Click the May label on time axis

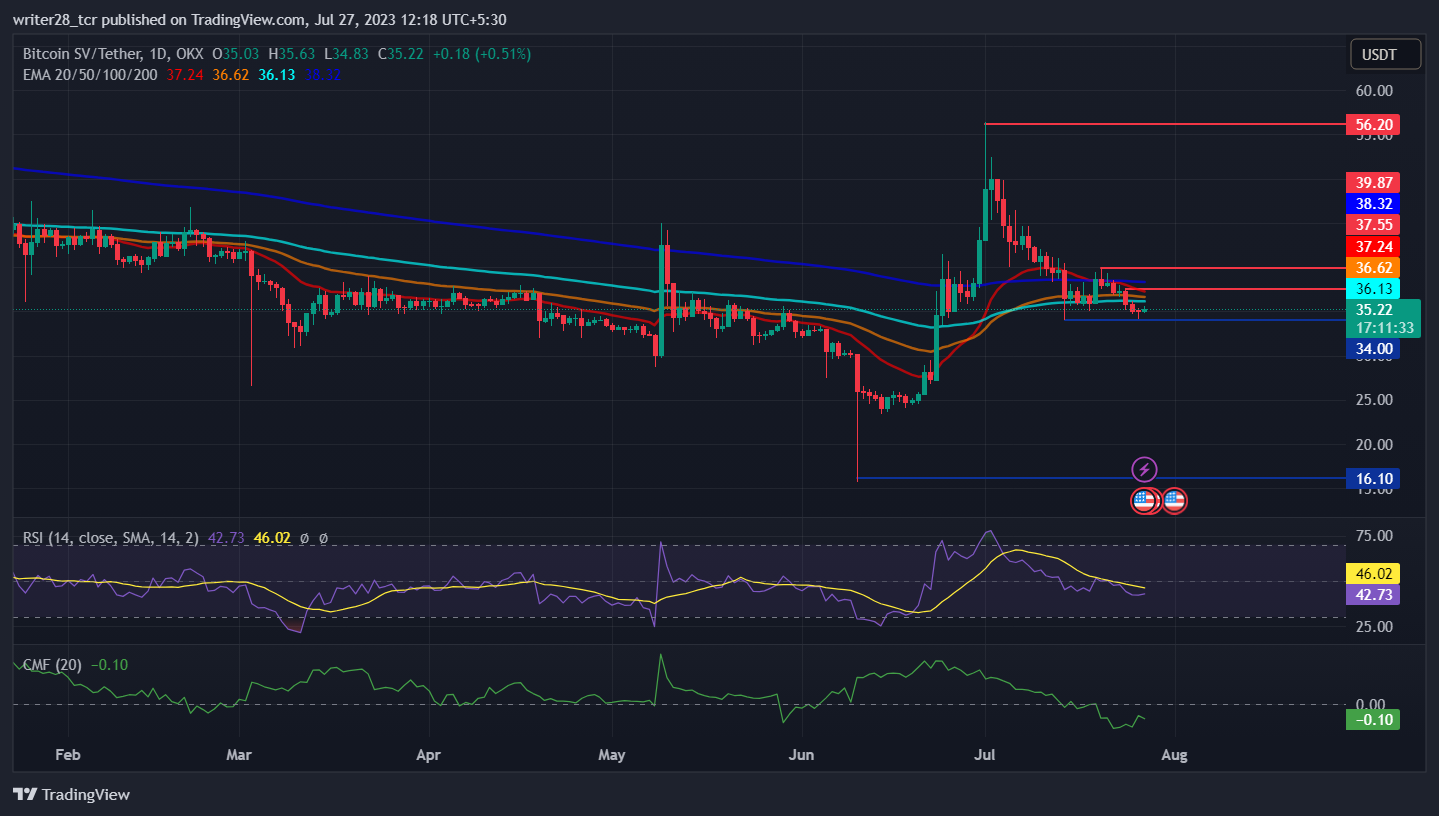point(611,754)
